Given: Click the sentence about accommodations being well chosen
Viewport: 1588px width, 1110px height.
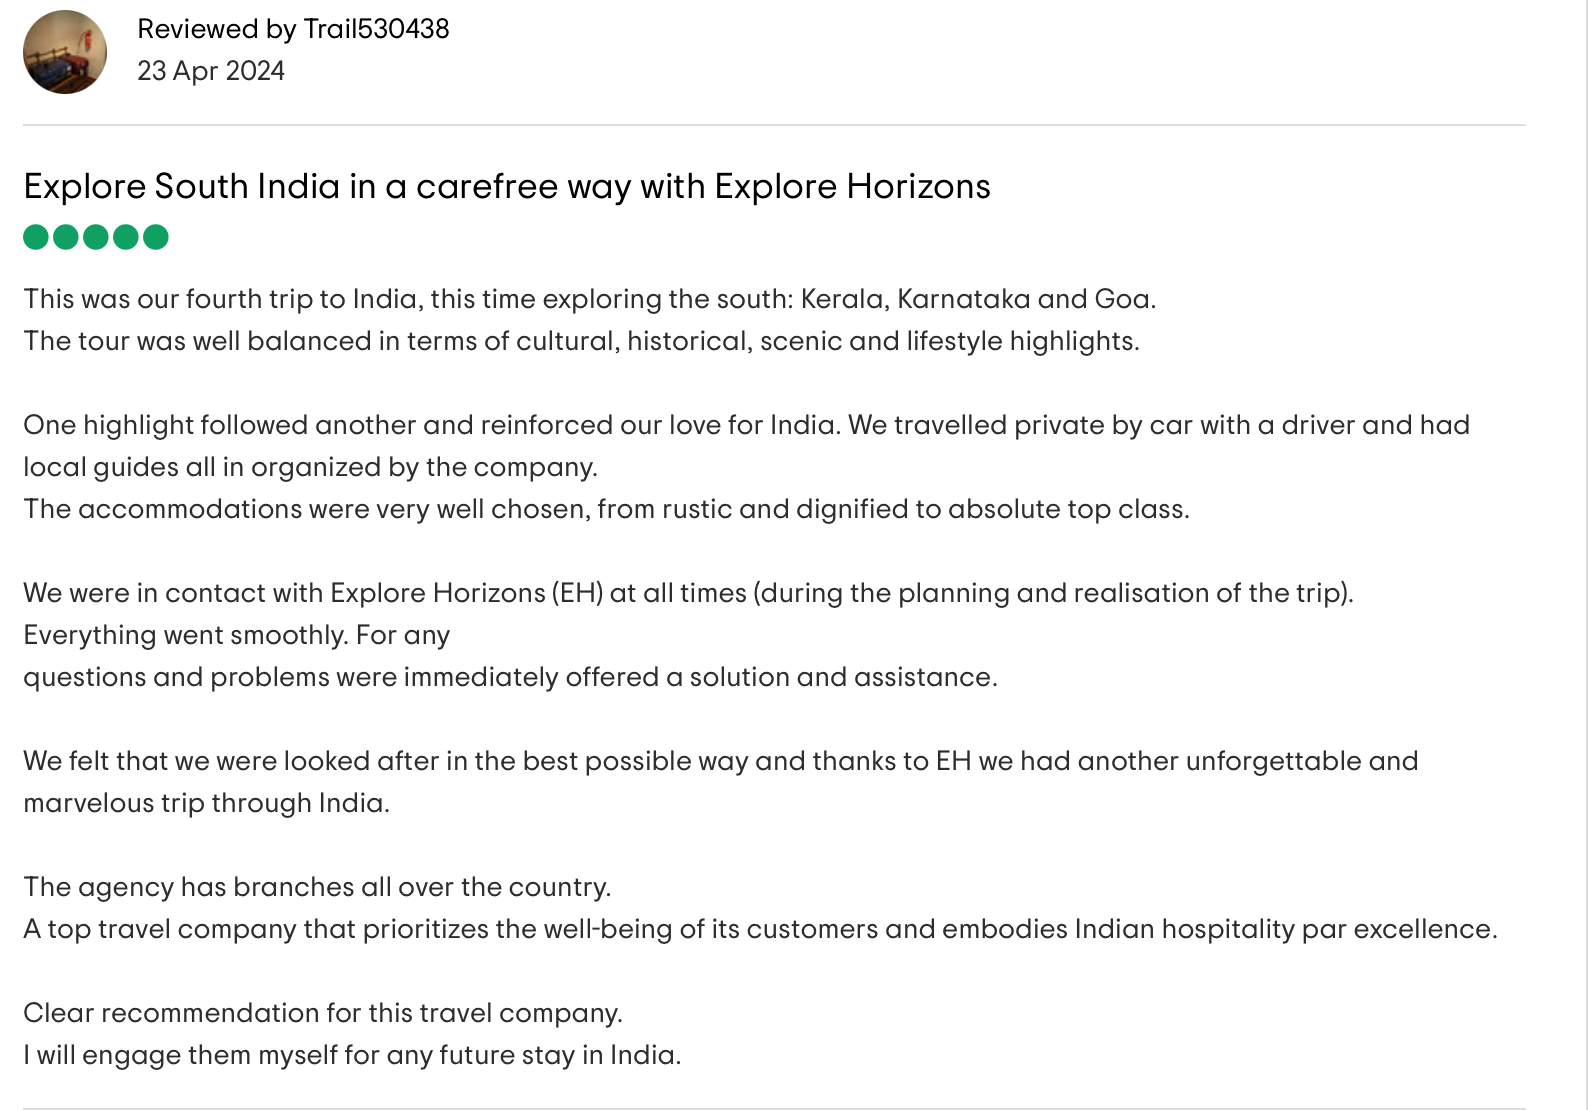Looking at the screenshot, I should (606, 509).
